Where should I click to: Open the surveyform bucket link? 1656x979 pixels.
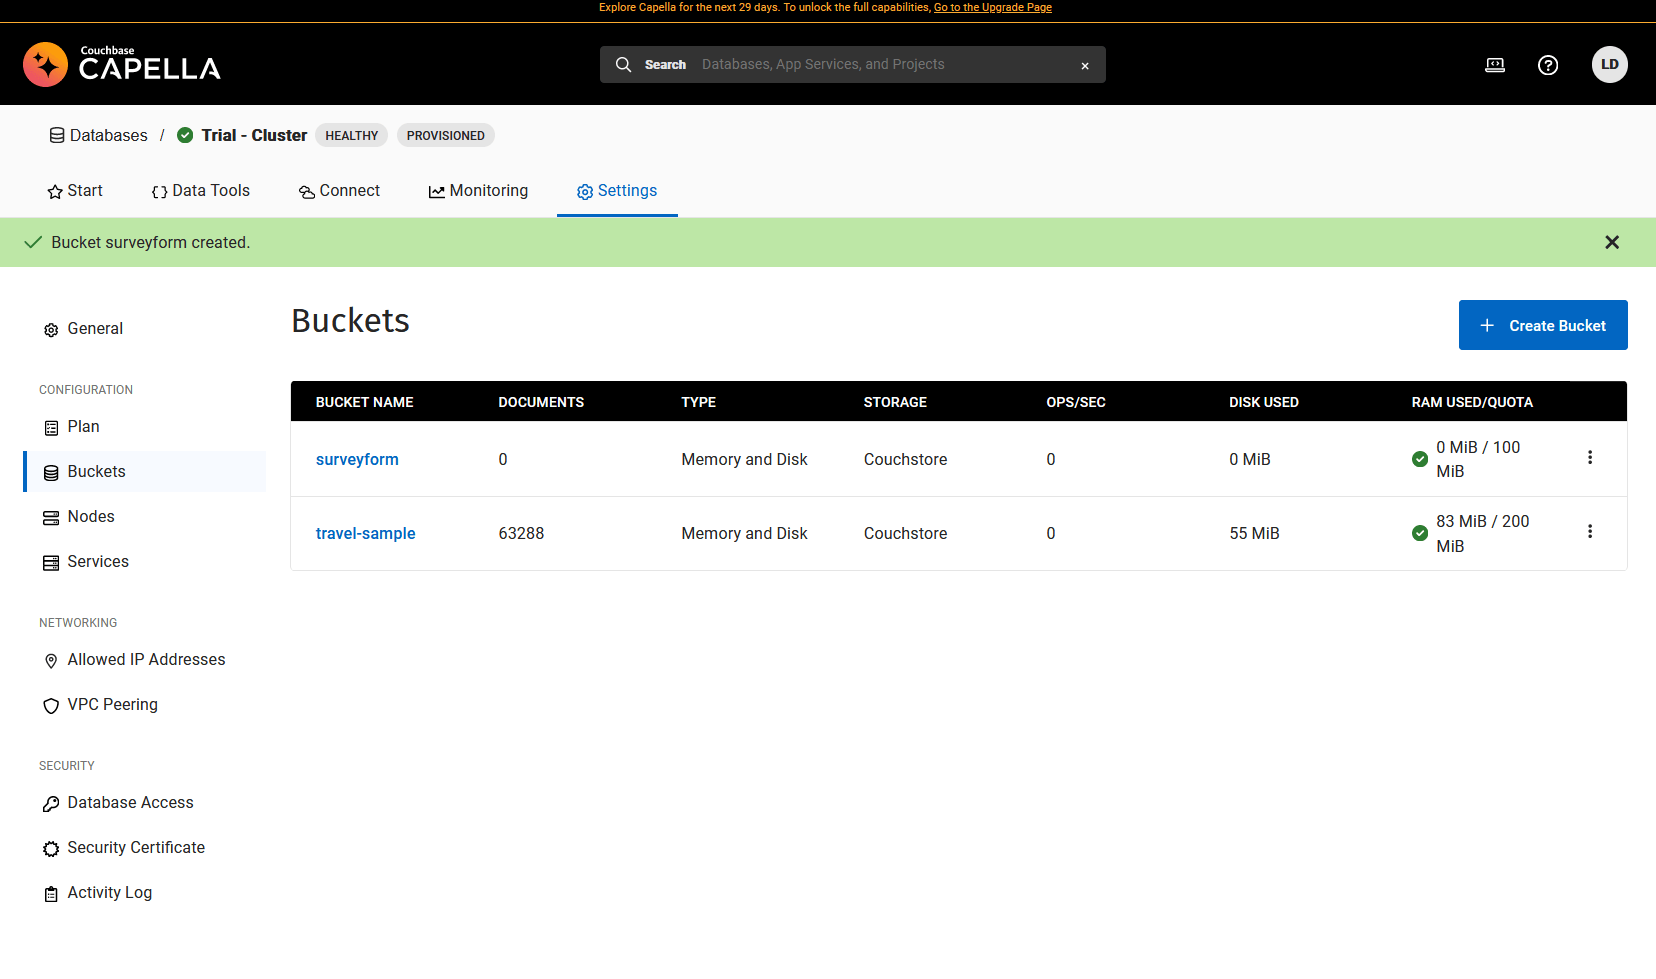click(x=357, y=459)
